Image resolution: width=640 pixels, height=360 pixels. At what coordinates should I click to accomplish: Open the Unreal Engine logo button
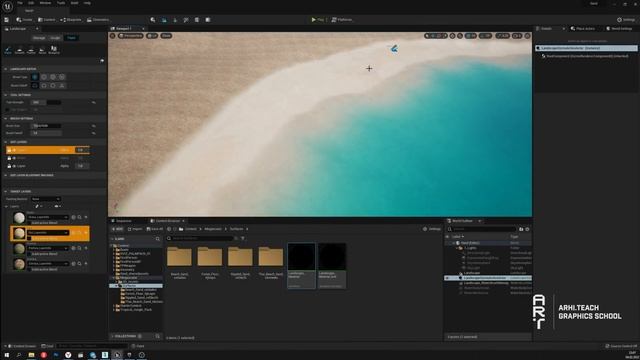7,7
